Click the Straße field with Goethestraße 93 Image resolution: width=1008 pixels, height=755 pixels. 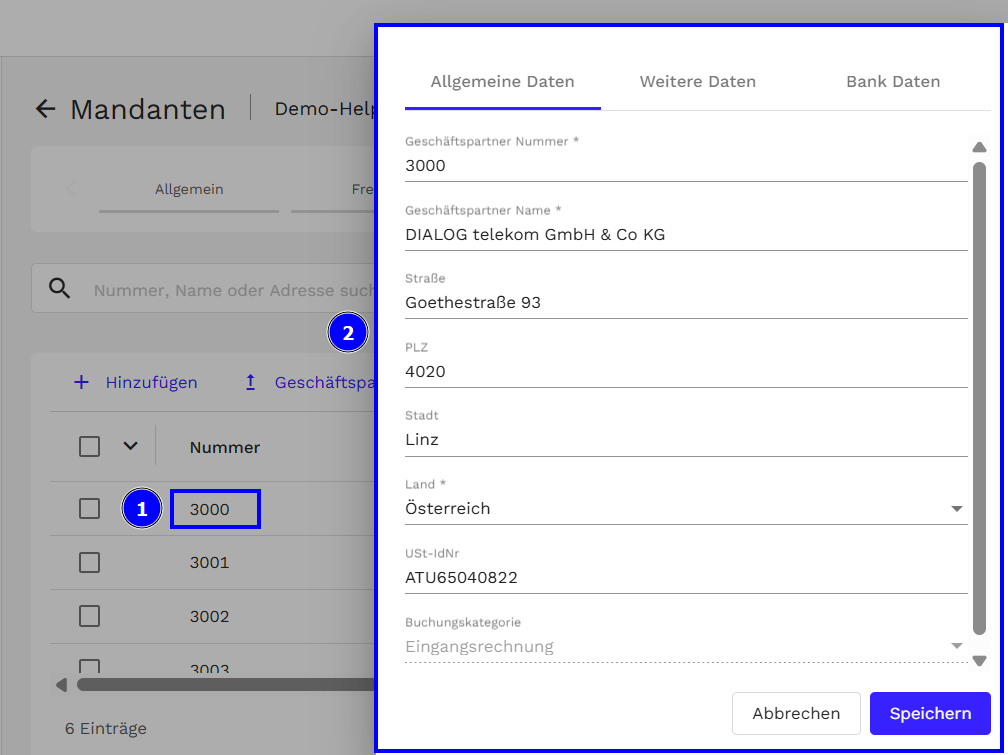(685, 302)
